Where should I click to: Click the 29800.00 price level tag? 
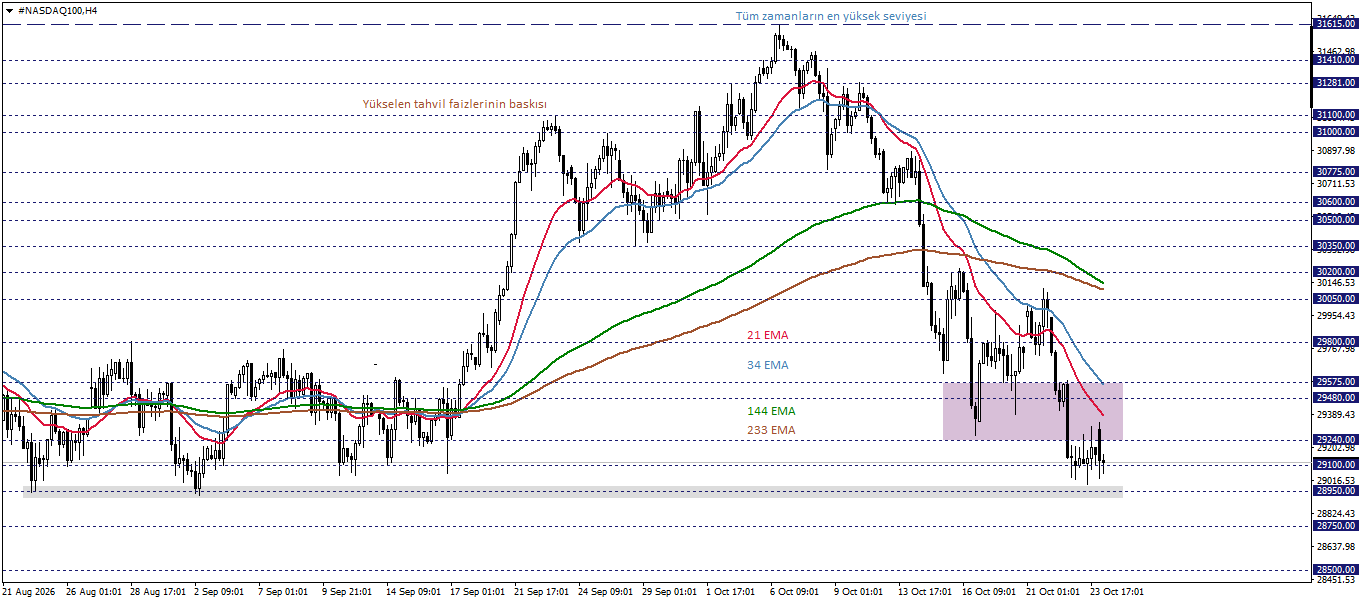pyautogui.click(x=1336, y=342)
